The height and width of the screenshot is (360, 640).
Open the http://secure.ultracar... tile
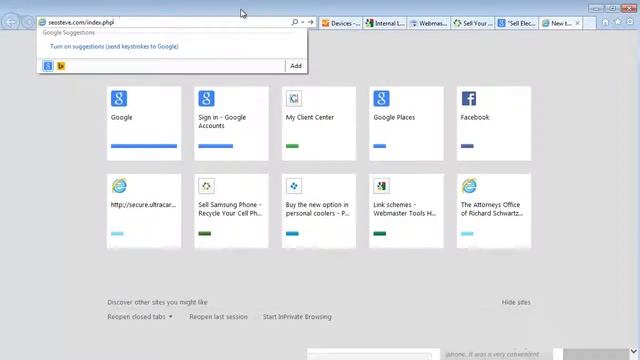click(x=144, y=211)
